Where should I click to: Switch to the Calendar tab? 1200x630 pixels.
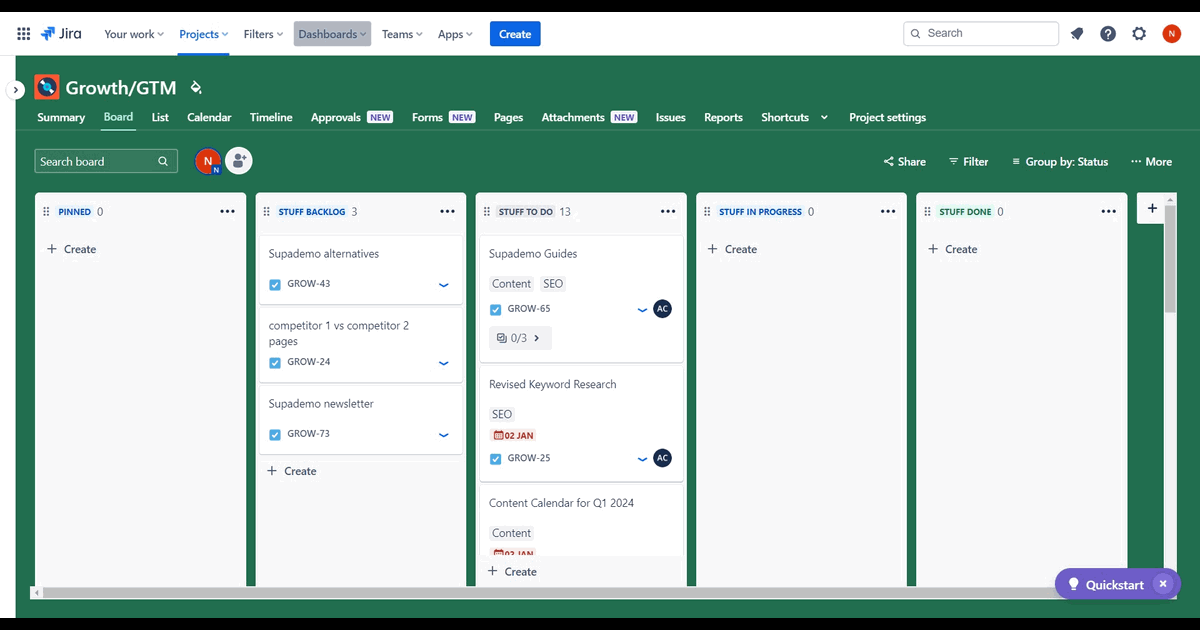pos(209,117)
